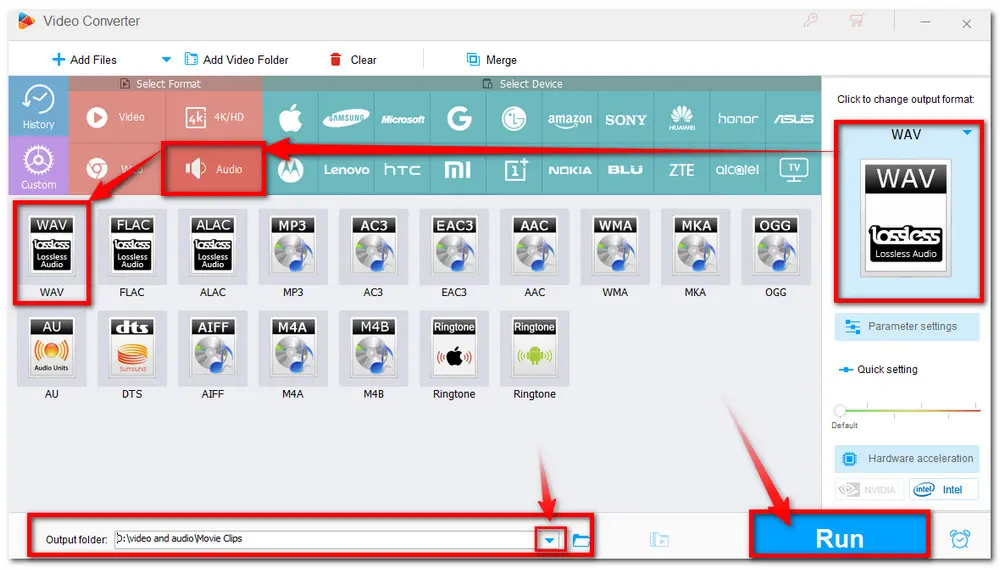Open the Nokia device presets
Screen dimensions: 1000x570
tap(570, 170)
